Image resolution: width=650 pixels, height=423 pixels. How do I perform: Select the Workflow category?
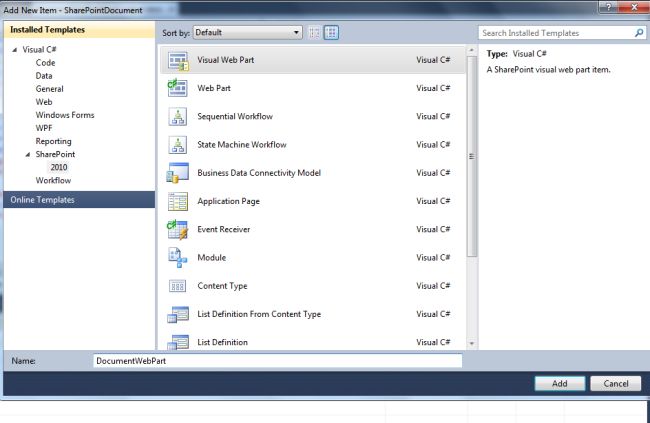(53, 180)
